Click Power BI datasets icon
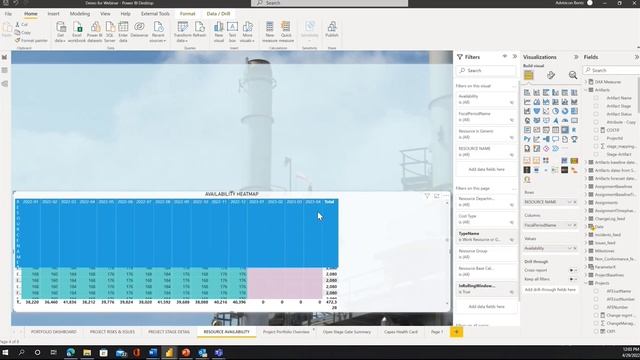 point(95,31)
